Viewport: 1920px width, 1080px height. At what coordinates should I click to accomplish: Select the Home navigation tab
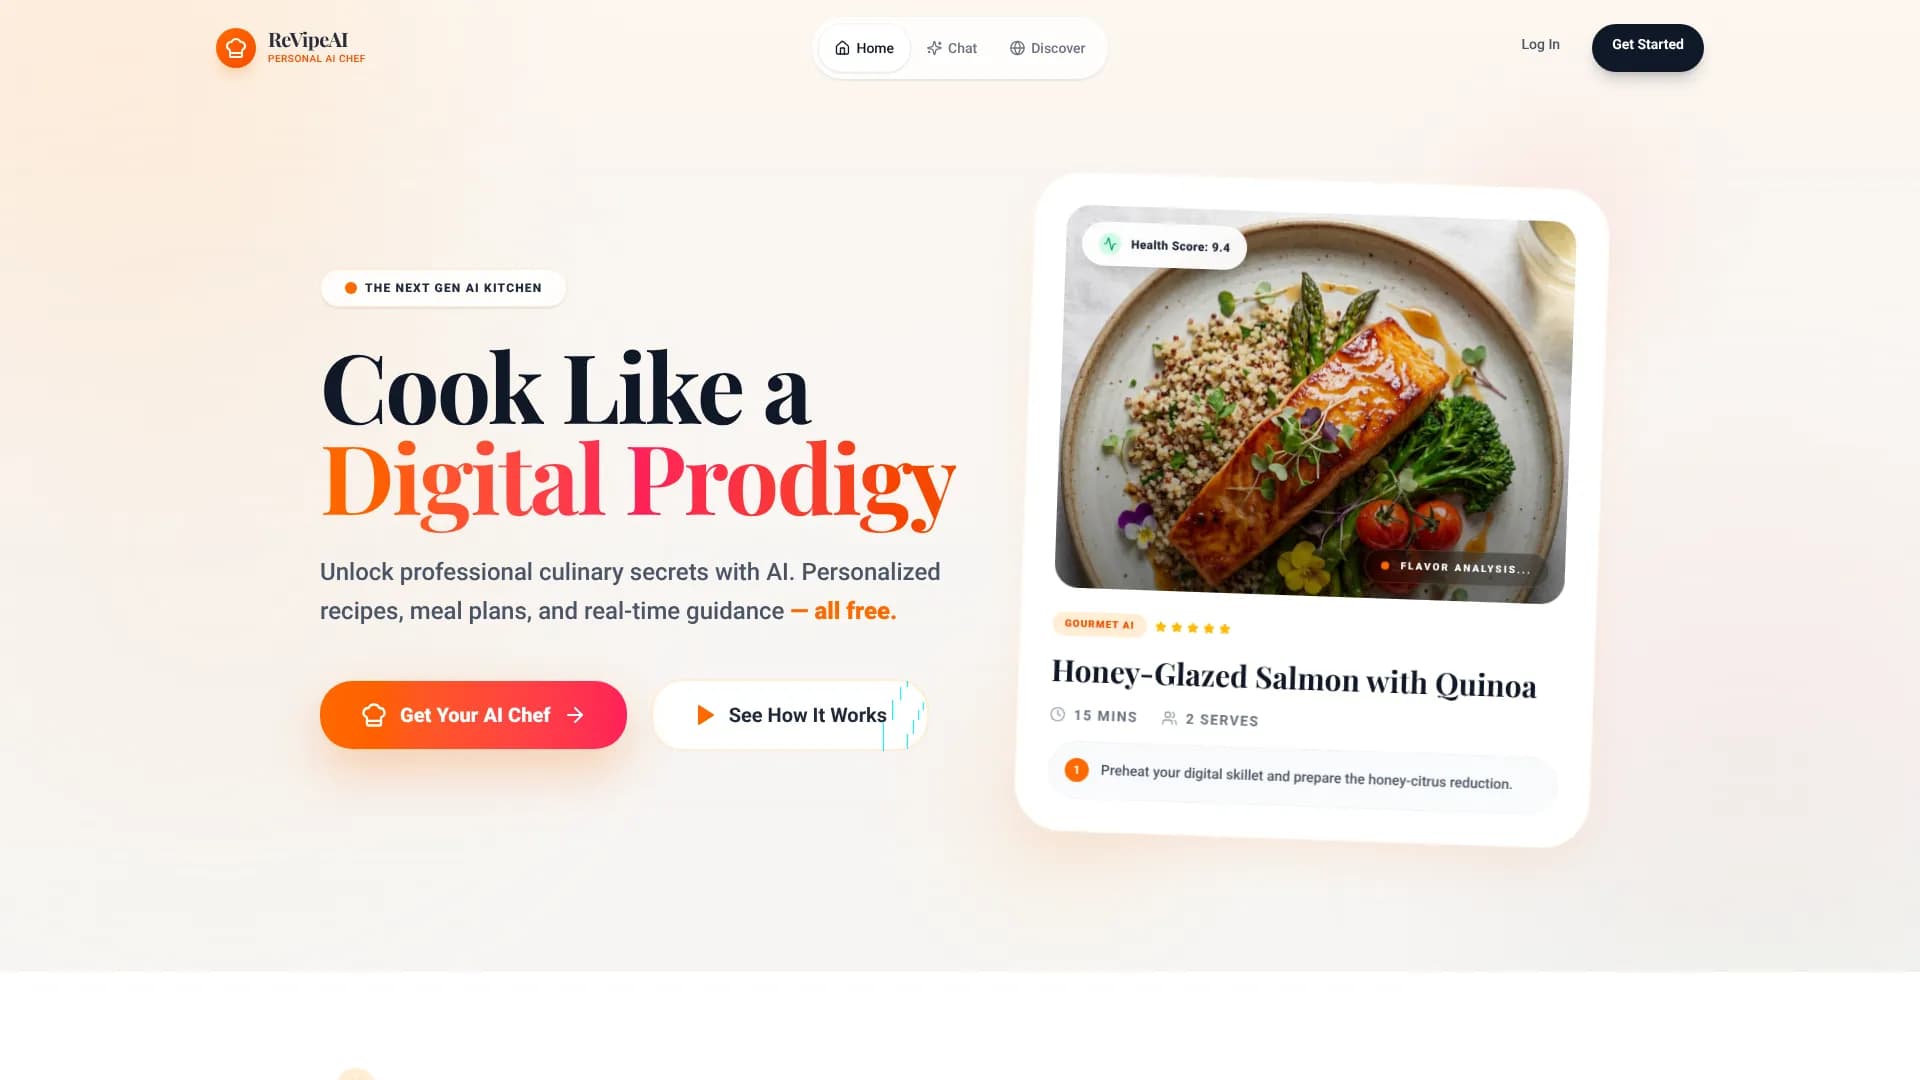pos(864,48)
